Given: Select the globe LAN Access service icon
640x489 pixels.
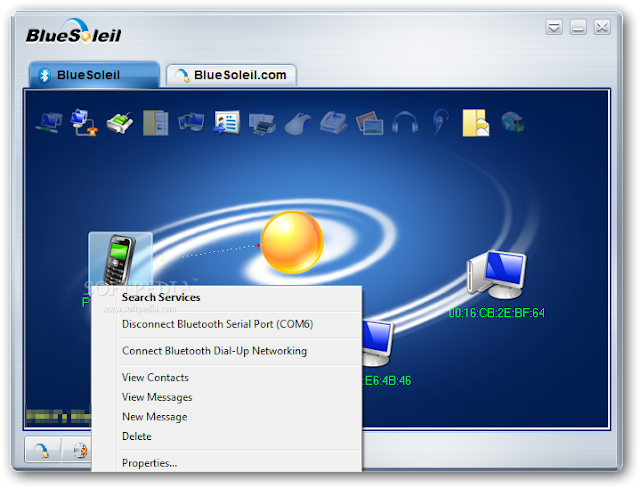Looking at the screenshot, I should 512,122.
